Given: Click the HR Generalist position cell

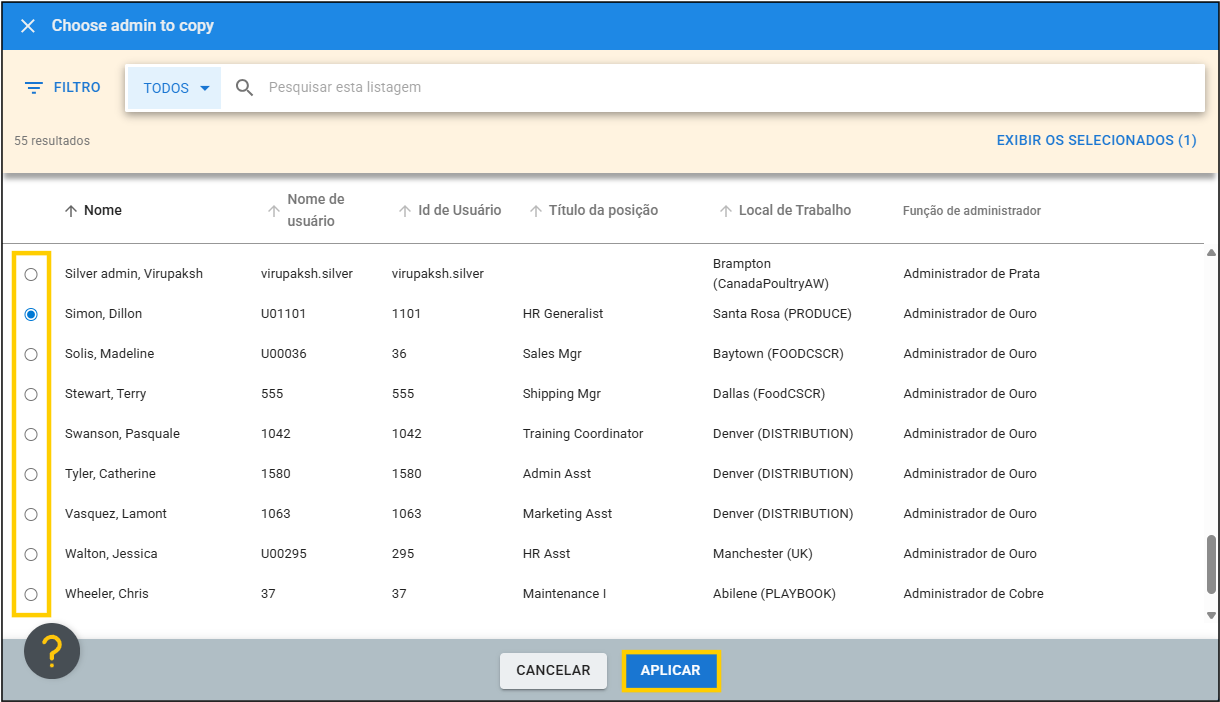Looking at the screenshot, I should click(563, 314).
